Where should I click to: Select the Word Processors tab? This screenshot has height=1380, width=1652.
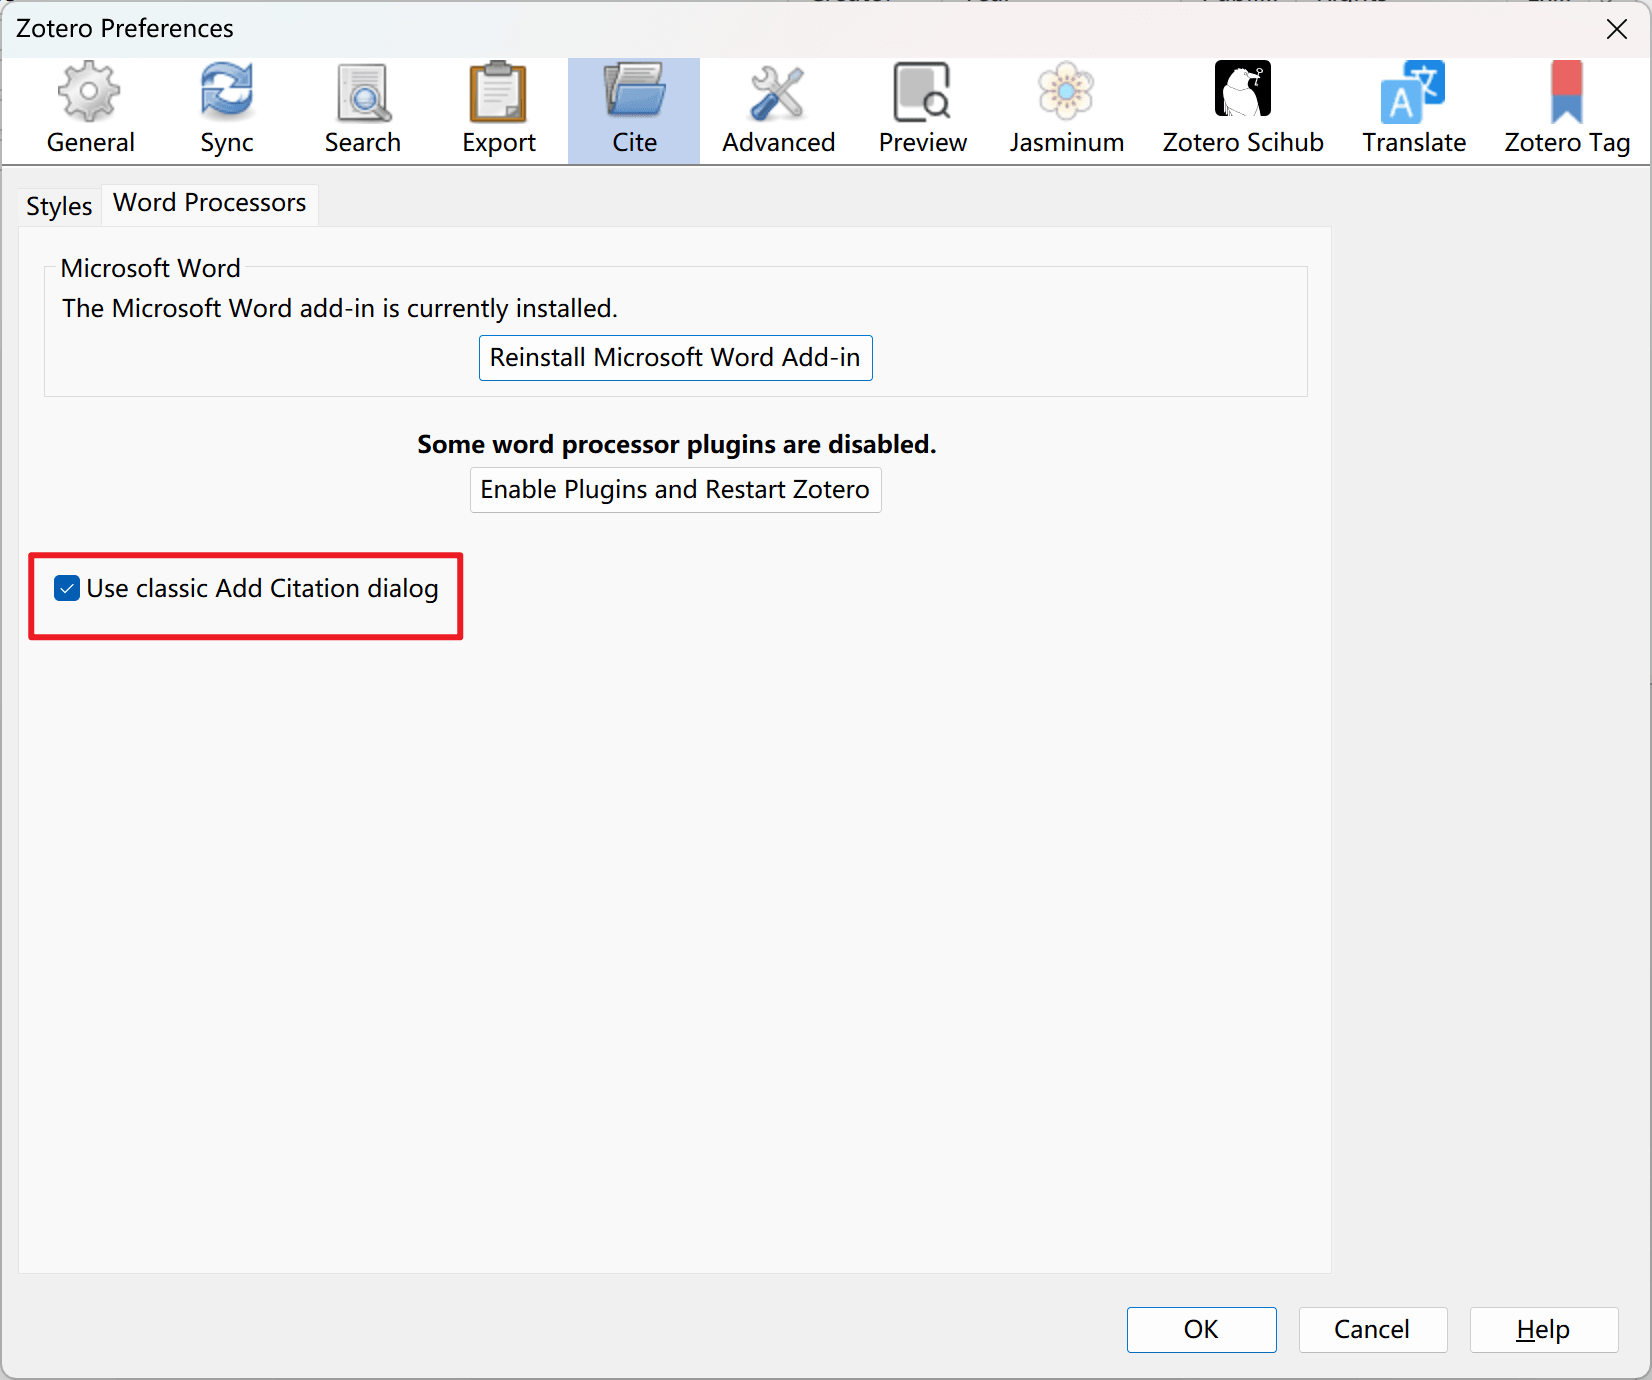pos(210,203)
